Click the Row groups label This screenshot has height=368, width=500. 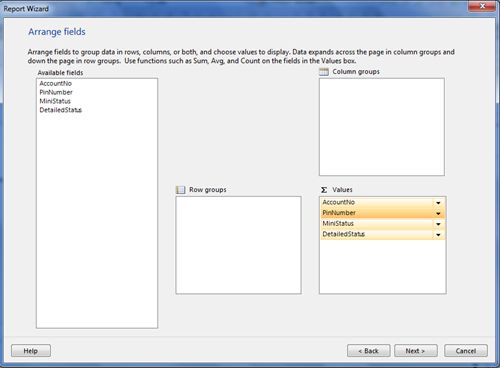[x=208, y=190]
